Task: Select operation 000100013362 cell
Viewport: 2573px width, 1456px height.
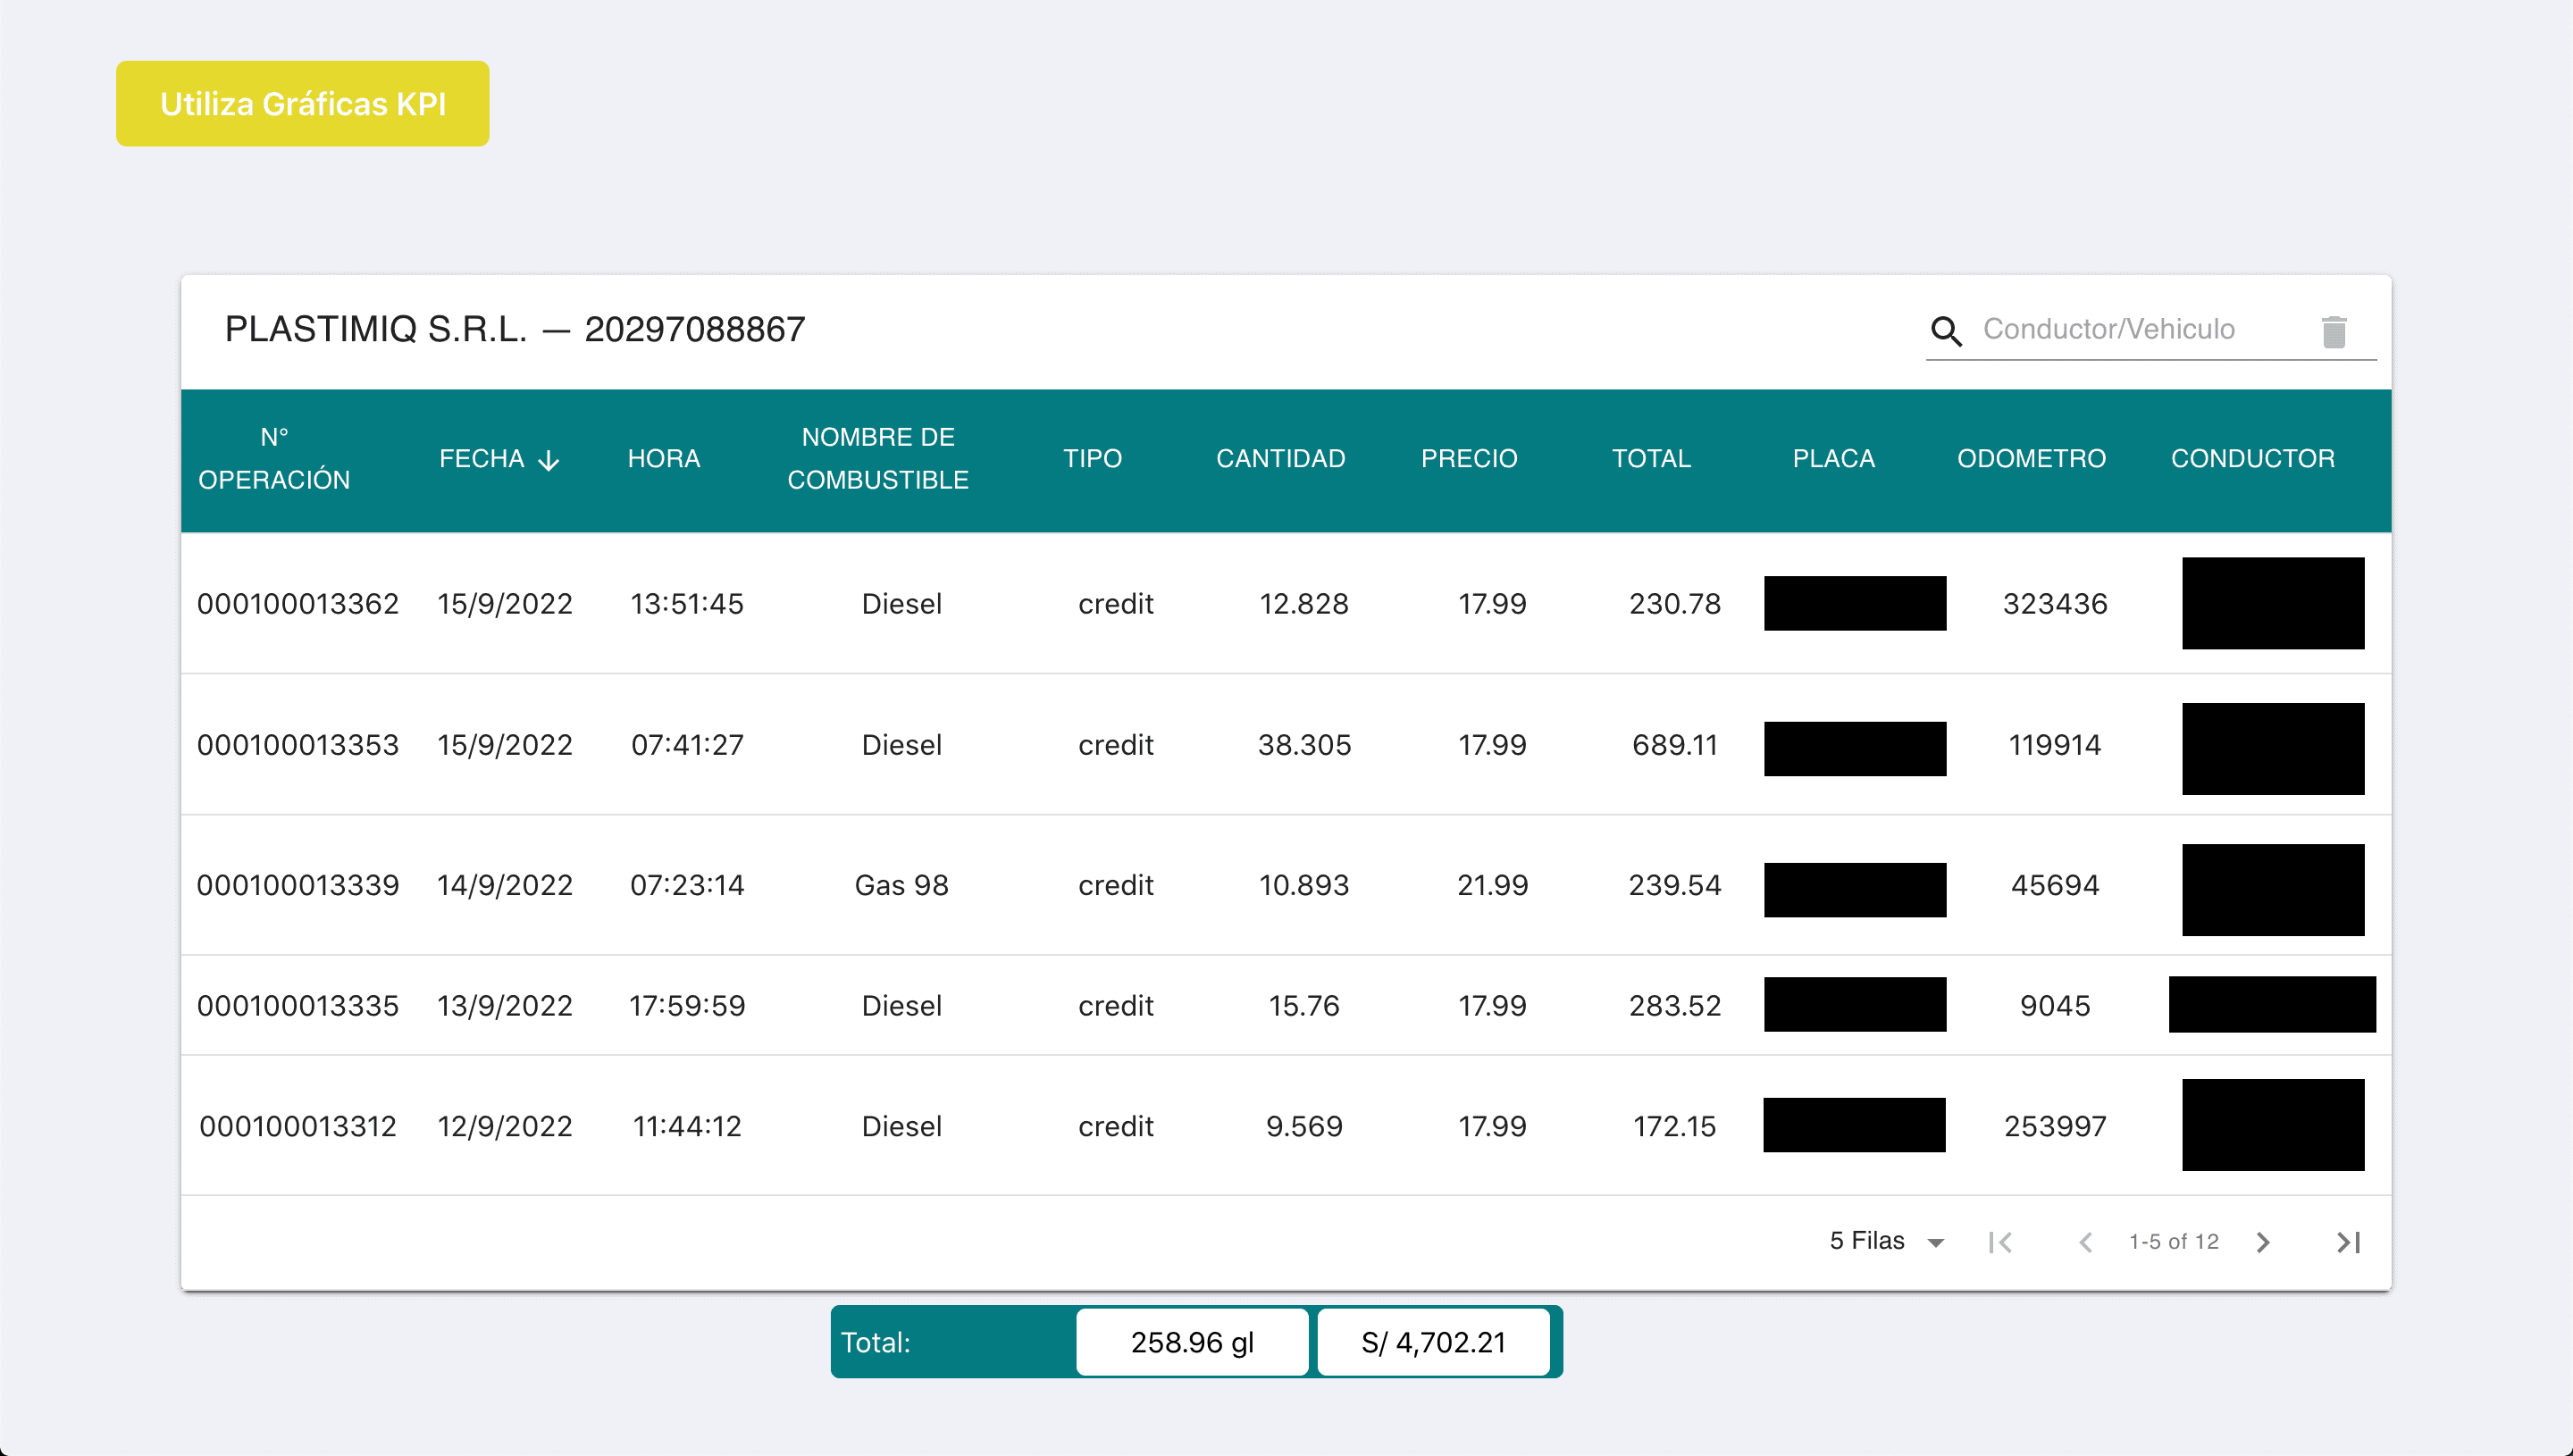Action: (x=298, y=604)
